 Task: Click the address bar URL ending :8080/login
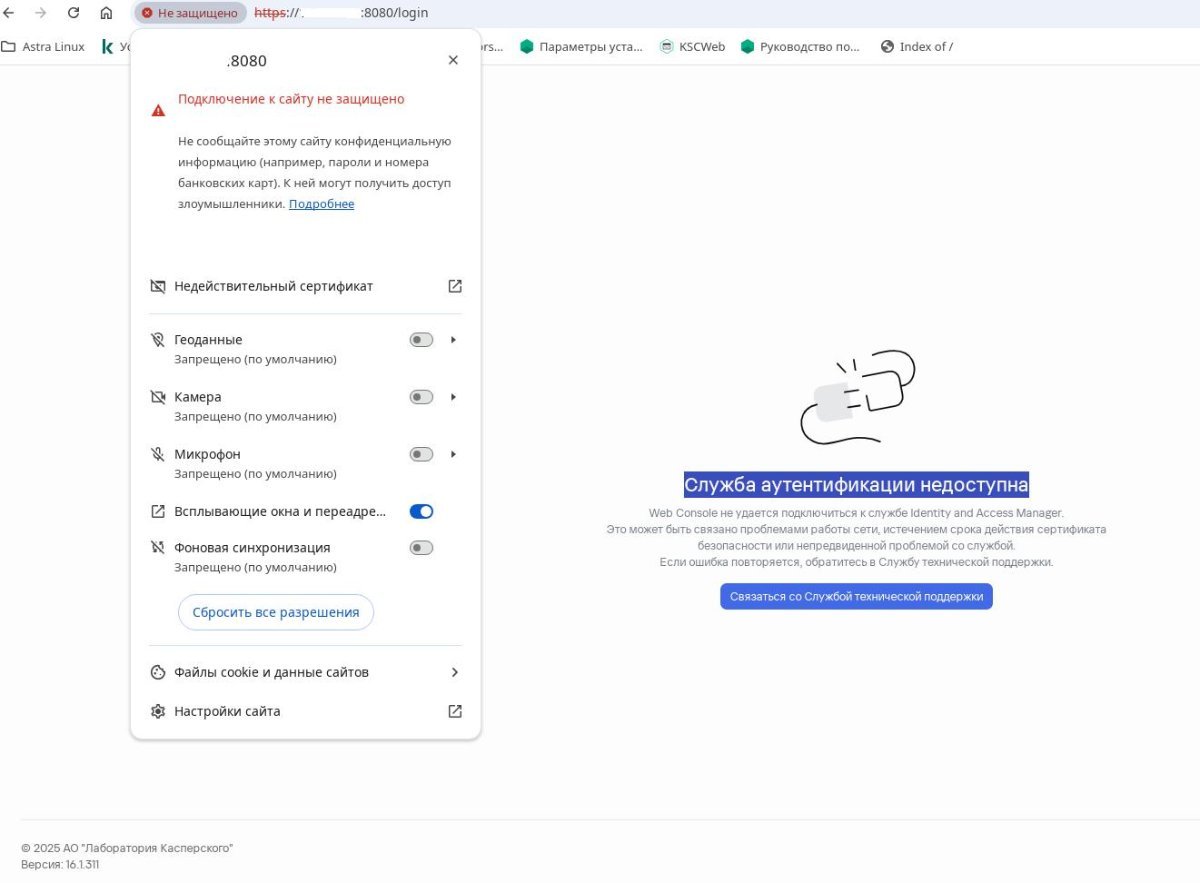coord(342,13)
